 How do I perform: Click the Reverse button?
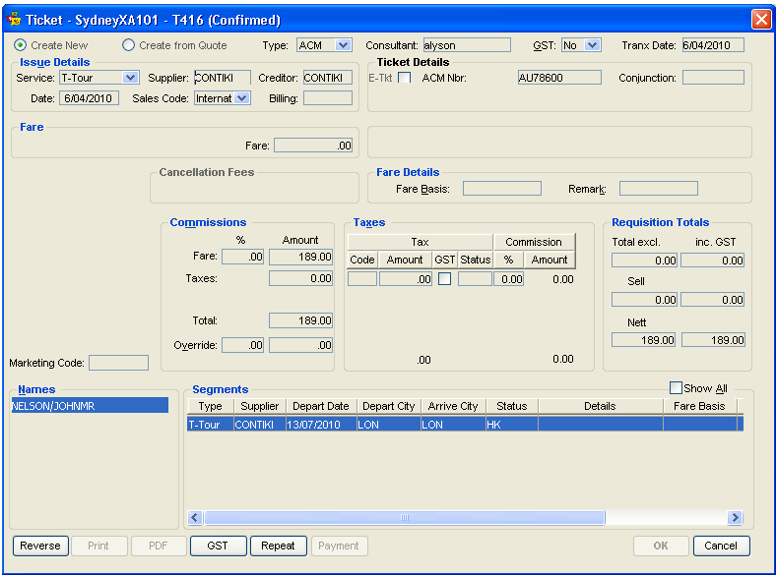pyautogui.click(x=40, y=546)
